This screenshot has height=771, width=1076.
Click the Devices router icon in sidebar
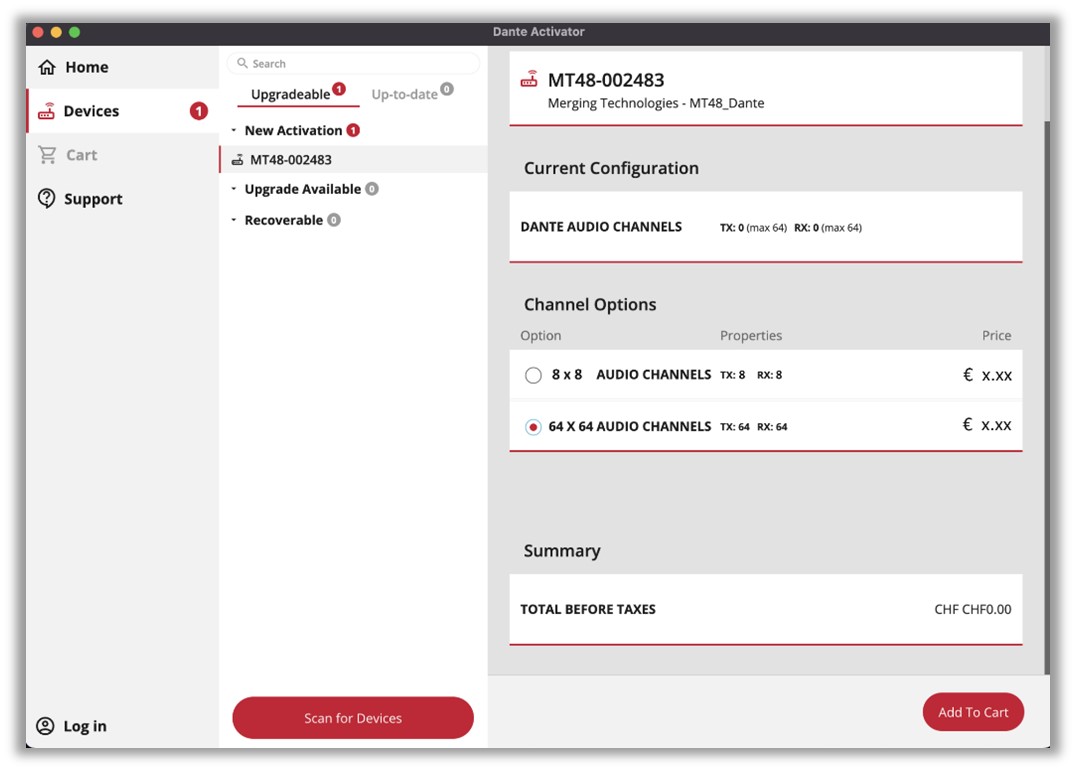[x=46, y=111]
